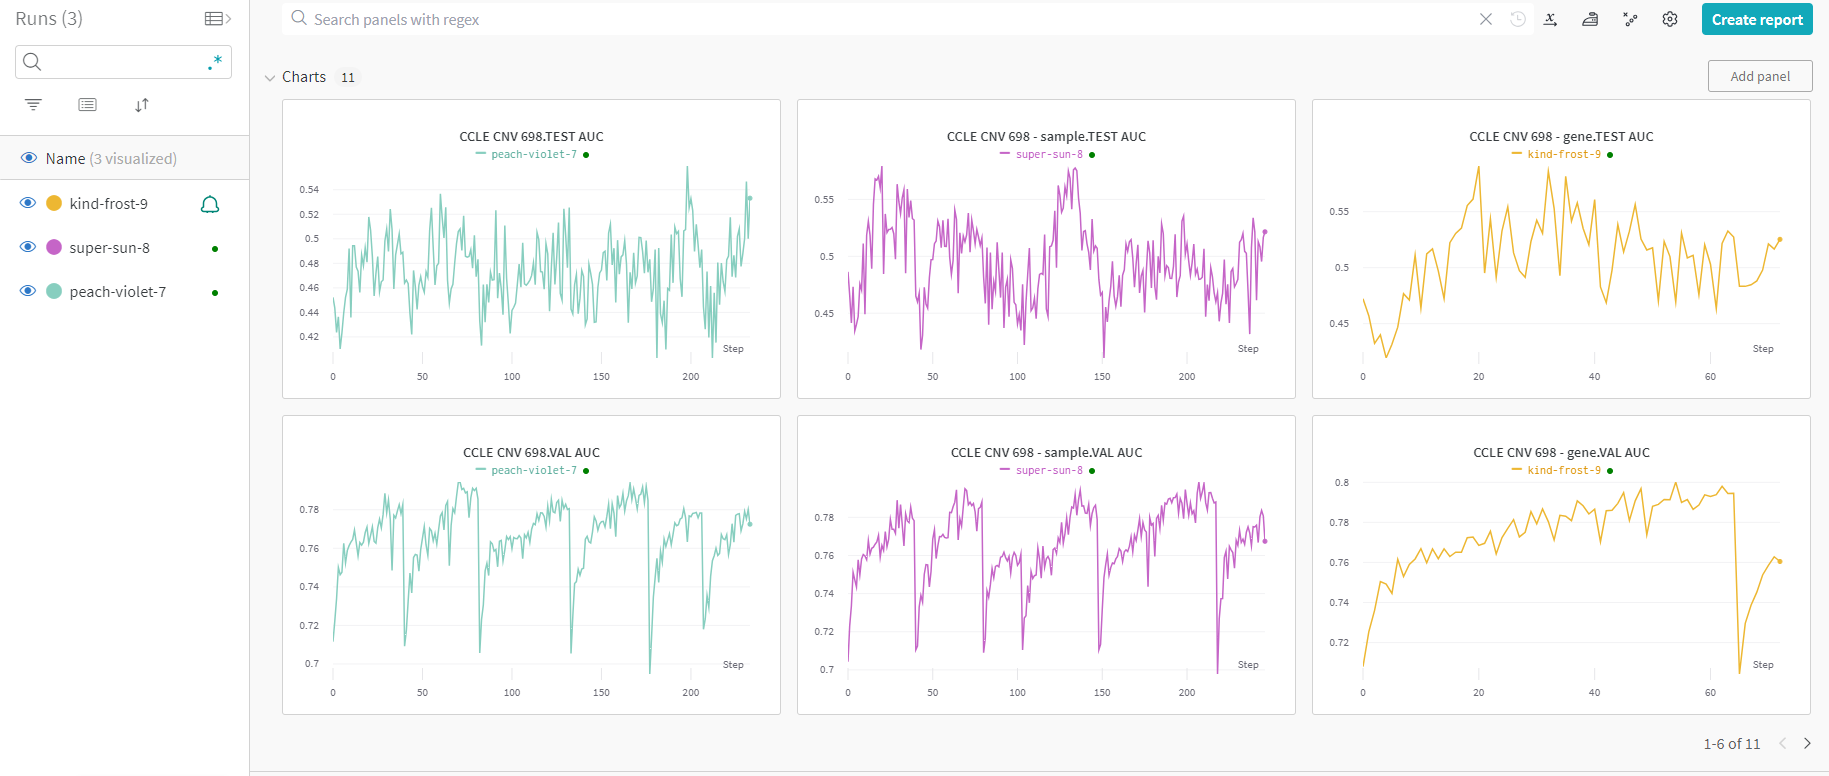Click the green status dot of peach-violet-7
The width and height of the screenshot is (1829, 776).
tap(215, 292)
